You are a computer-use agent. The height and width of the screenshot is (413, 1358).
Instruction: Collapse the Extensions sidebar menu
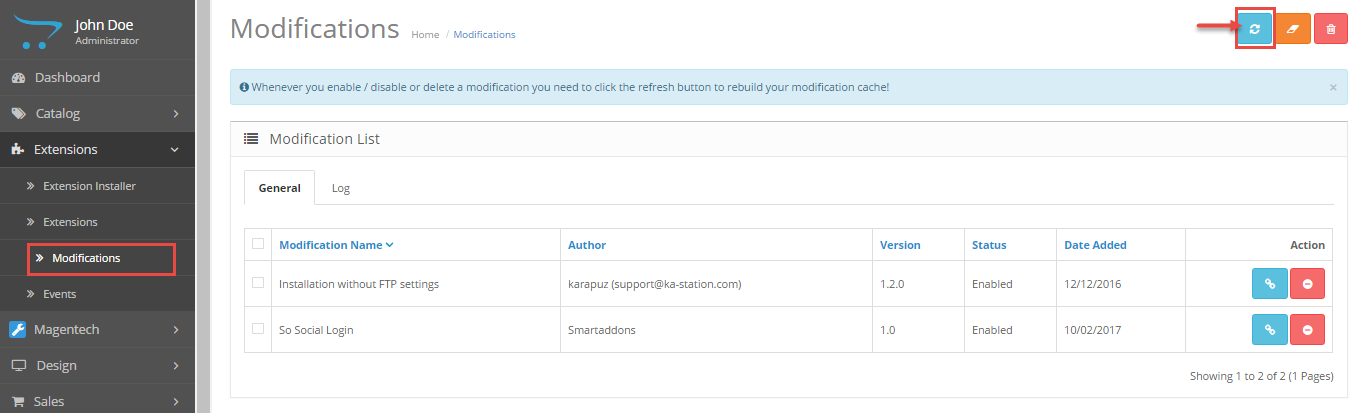(x=97, y=150)
